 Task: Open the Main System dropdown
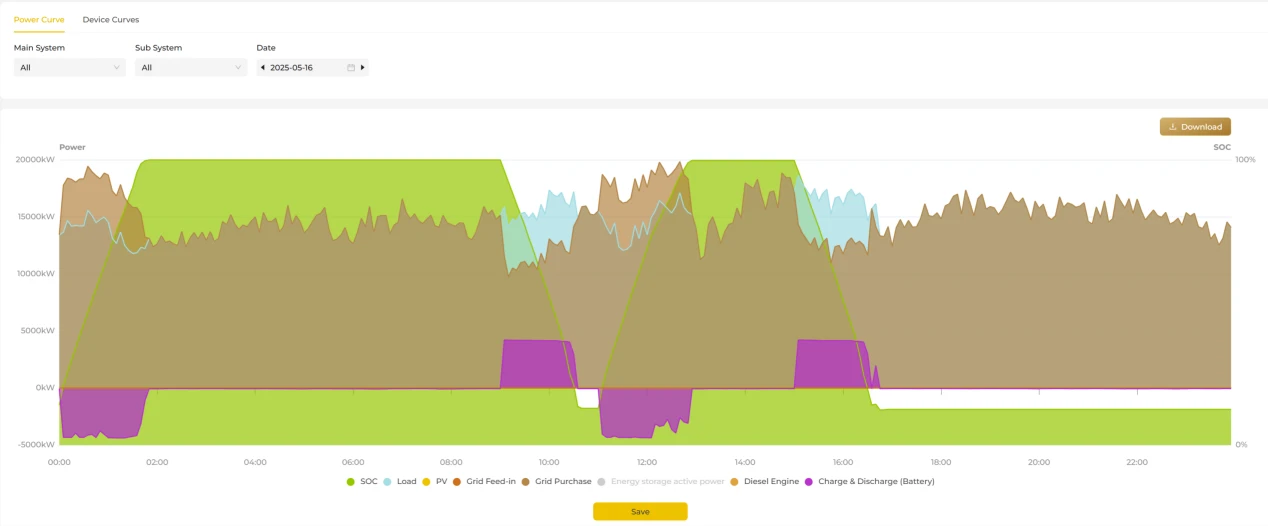(69, 68)
